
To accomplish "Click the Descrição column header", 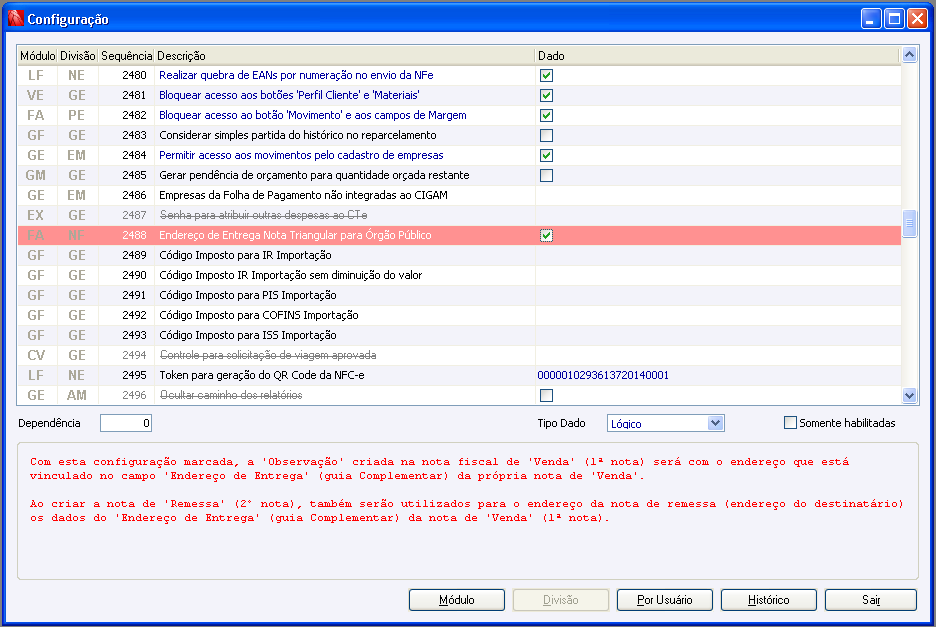I will [344, 56].
